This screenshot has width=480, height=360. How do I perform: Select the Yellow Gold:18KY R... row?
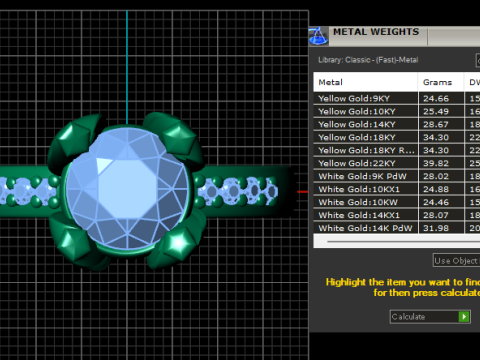397,151
